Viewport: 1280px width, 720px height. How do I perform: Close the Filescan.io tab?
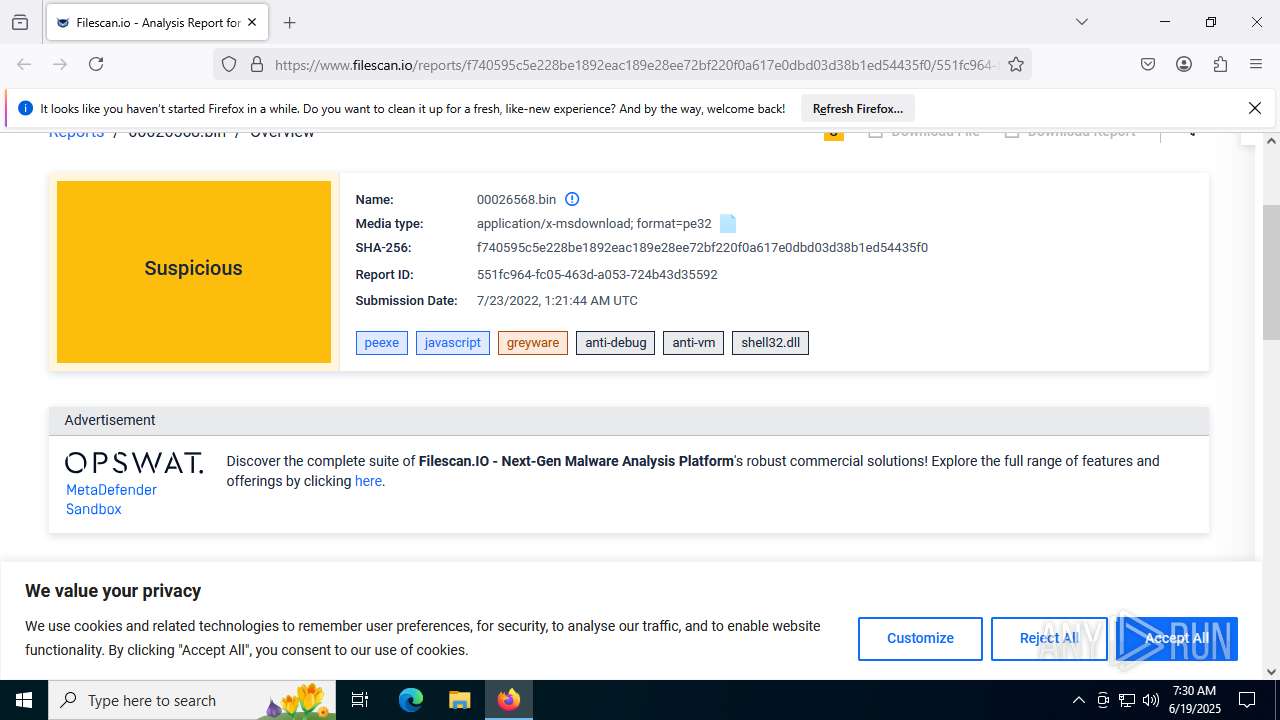[252, 22]
